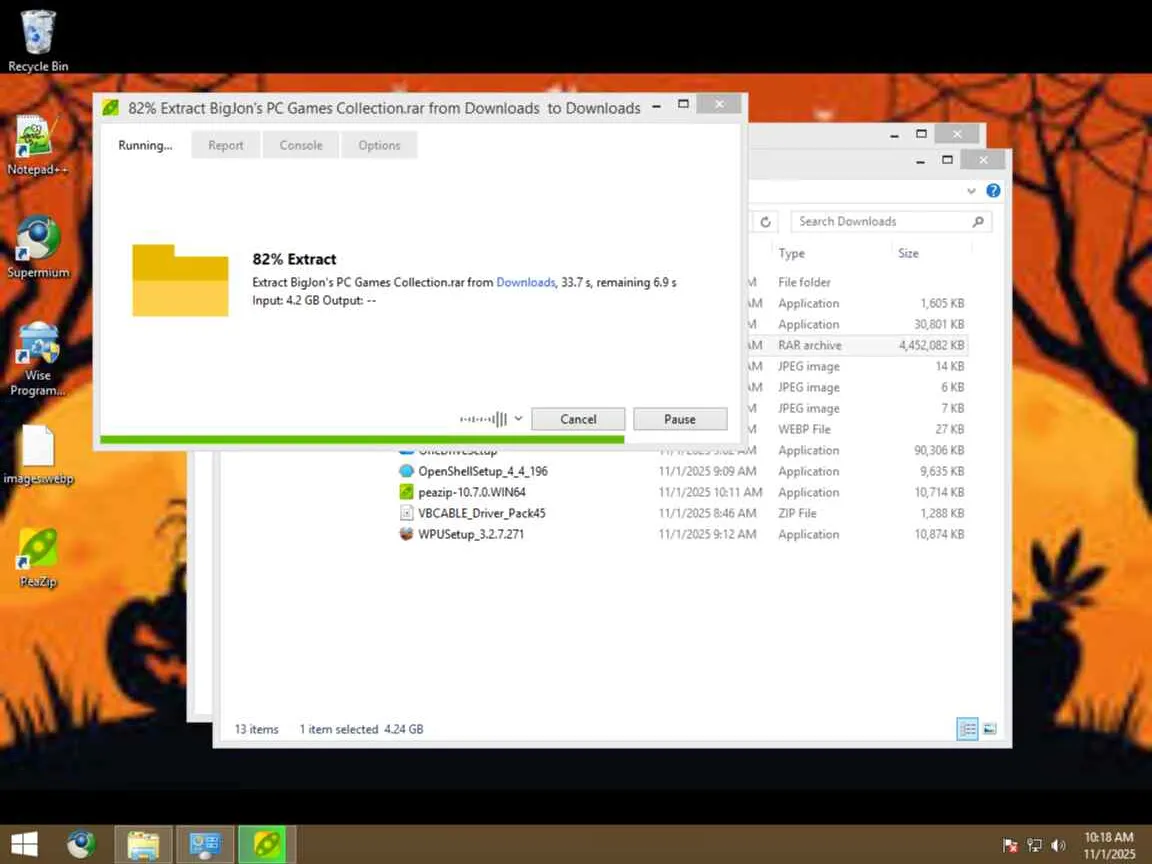Click the yellow folder icon in extract dialog
Viewport: 1152px width, 864px height.
click(180, 280)
